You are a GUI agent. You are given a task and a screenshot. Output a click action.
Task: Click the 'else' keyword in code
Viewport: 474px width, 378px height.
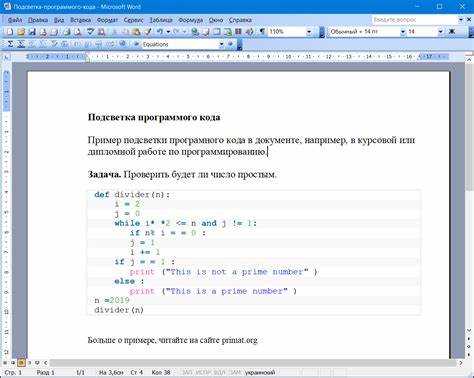pos(124,281)
